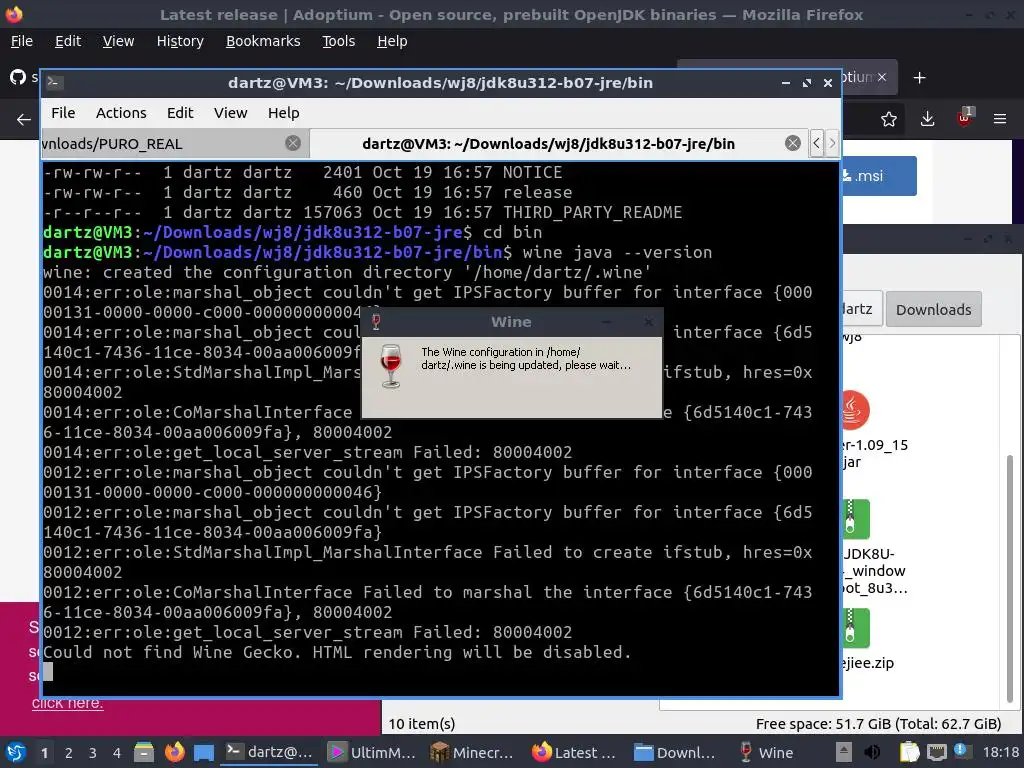Click the file manager vertical scrollbar
Screen dimensions: 1024x768
tap(1010, 577)
